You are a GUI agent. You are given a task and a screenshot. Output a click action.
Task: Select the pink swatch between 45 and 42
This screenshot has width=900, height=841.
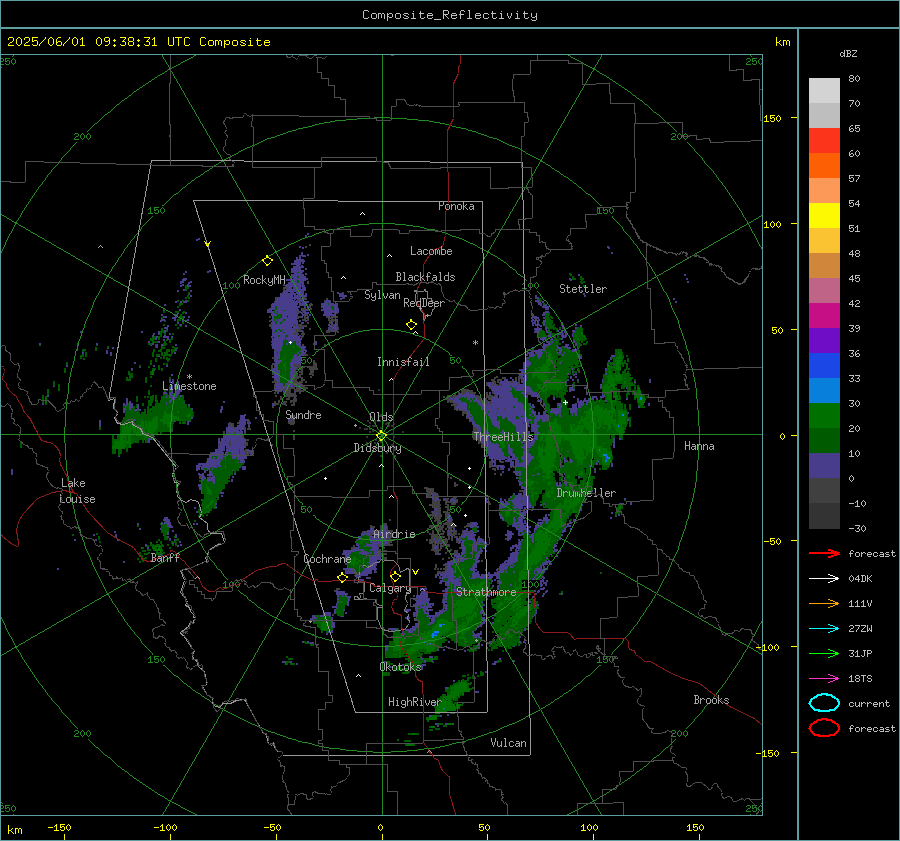point(824,290)
